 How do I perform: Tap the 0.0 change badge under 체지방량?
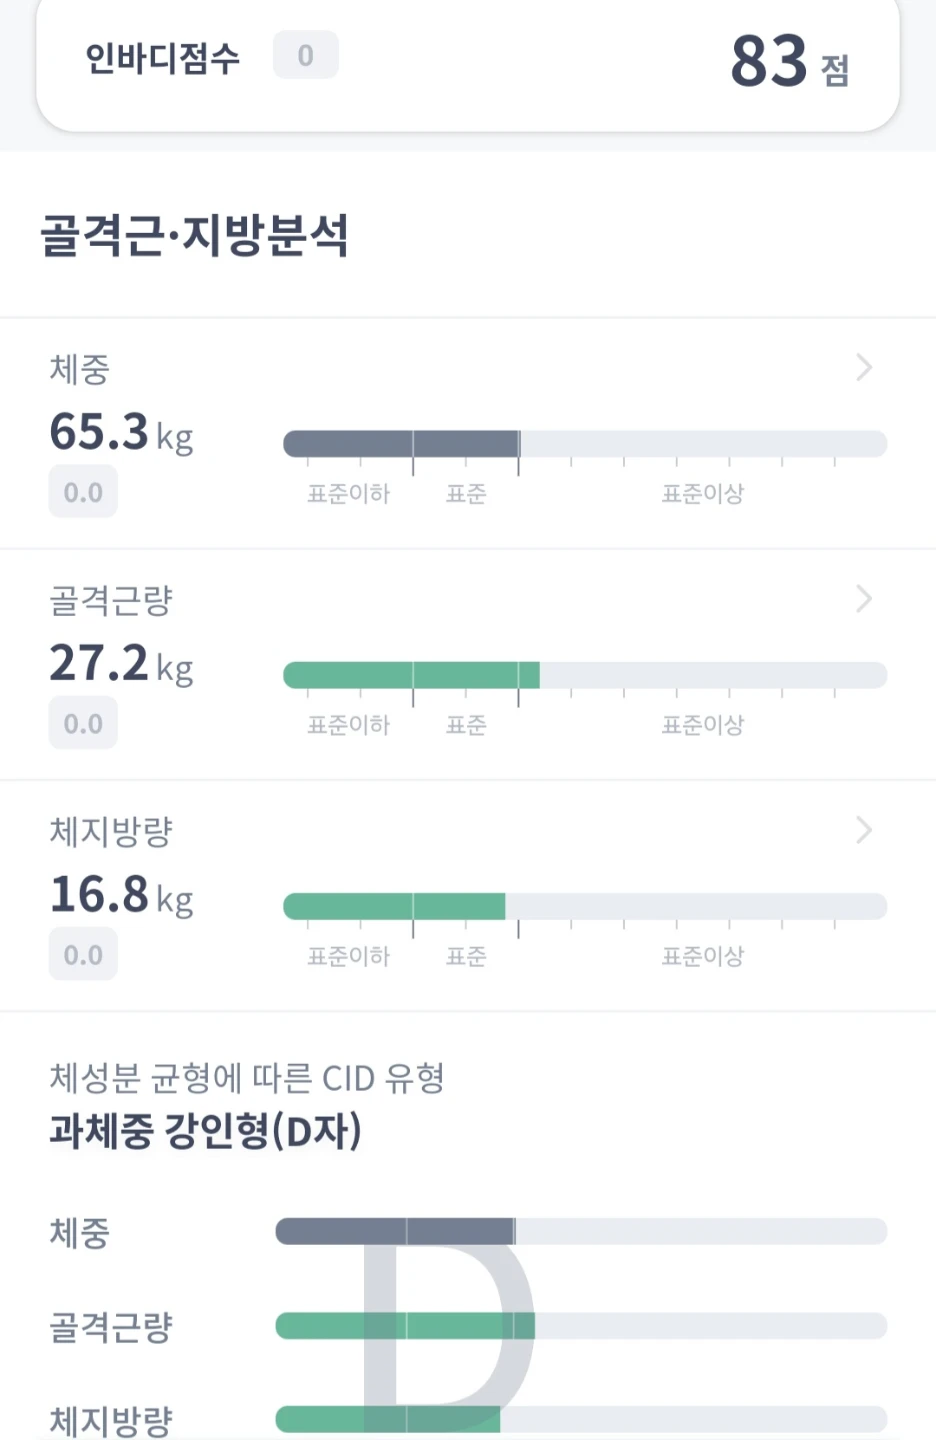83,954
